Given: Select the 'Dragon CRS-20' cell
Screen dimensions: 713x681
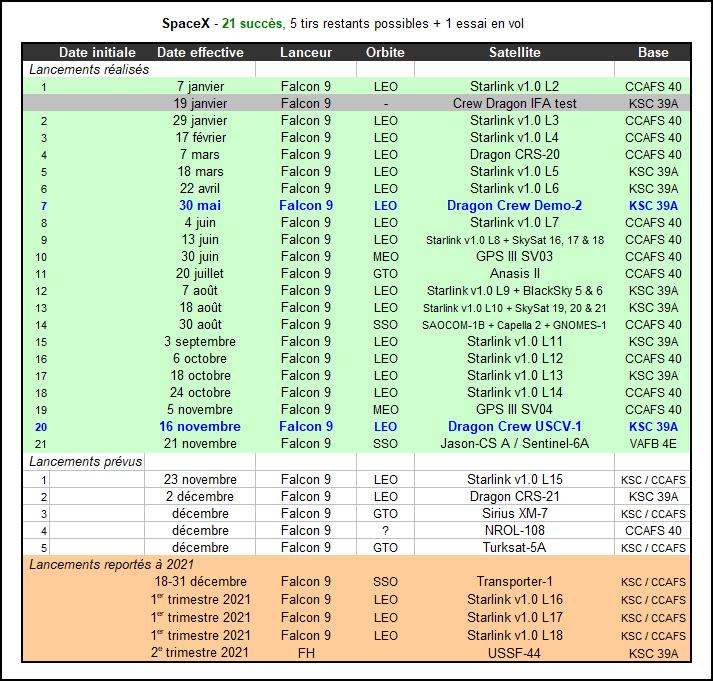Looking at the screenshot, I should point(514,155).
